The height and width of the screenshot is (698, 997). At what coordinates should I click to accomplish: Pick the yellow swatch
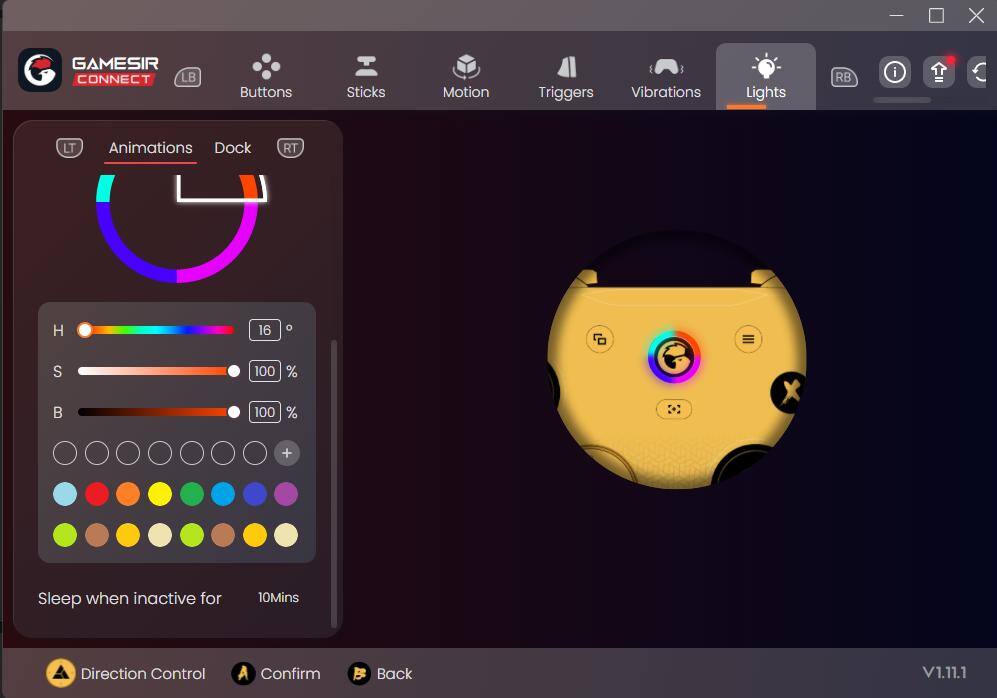tap(160, 494)
